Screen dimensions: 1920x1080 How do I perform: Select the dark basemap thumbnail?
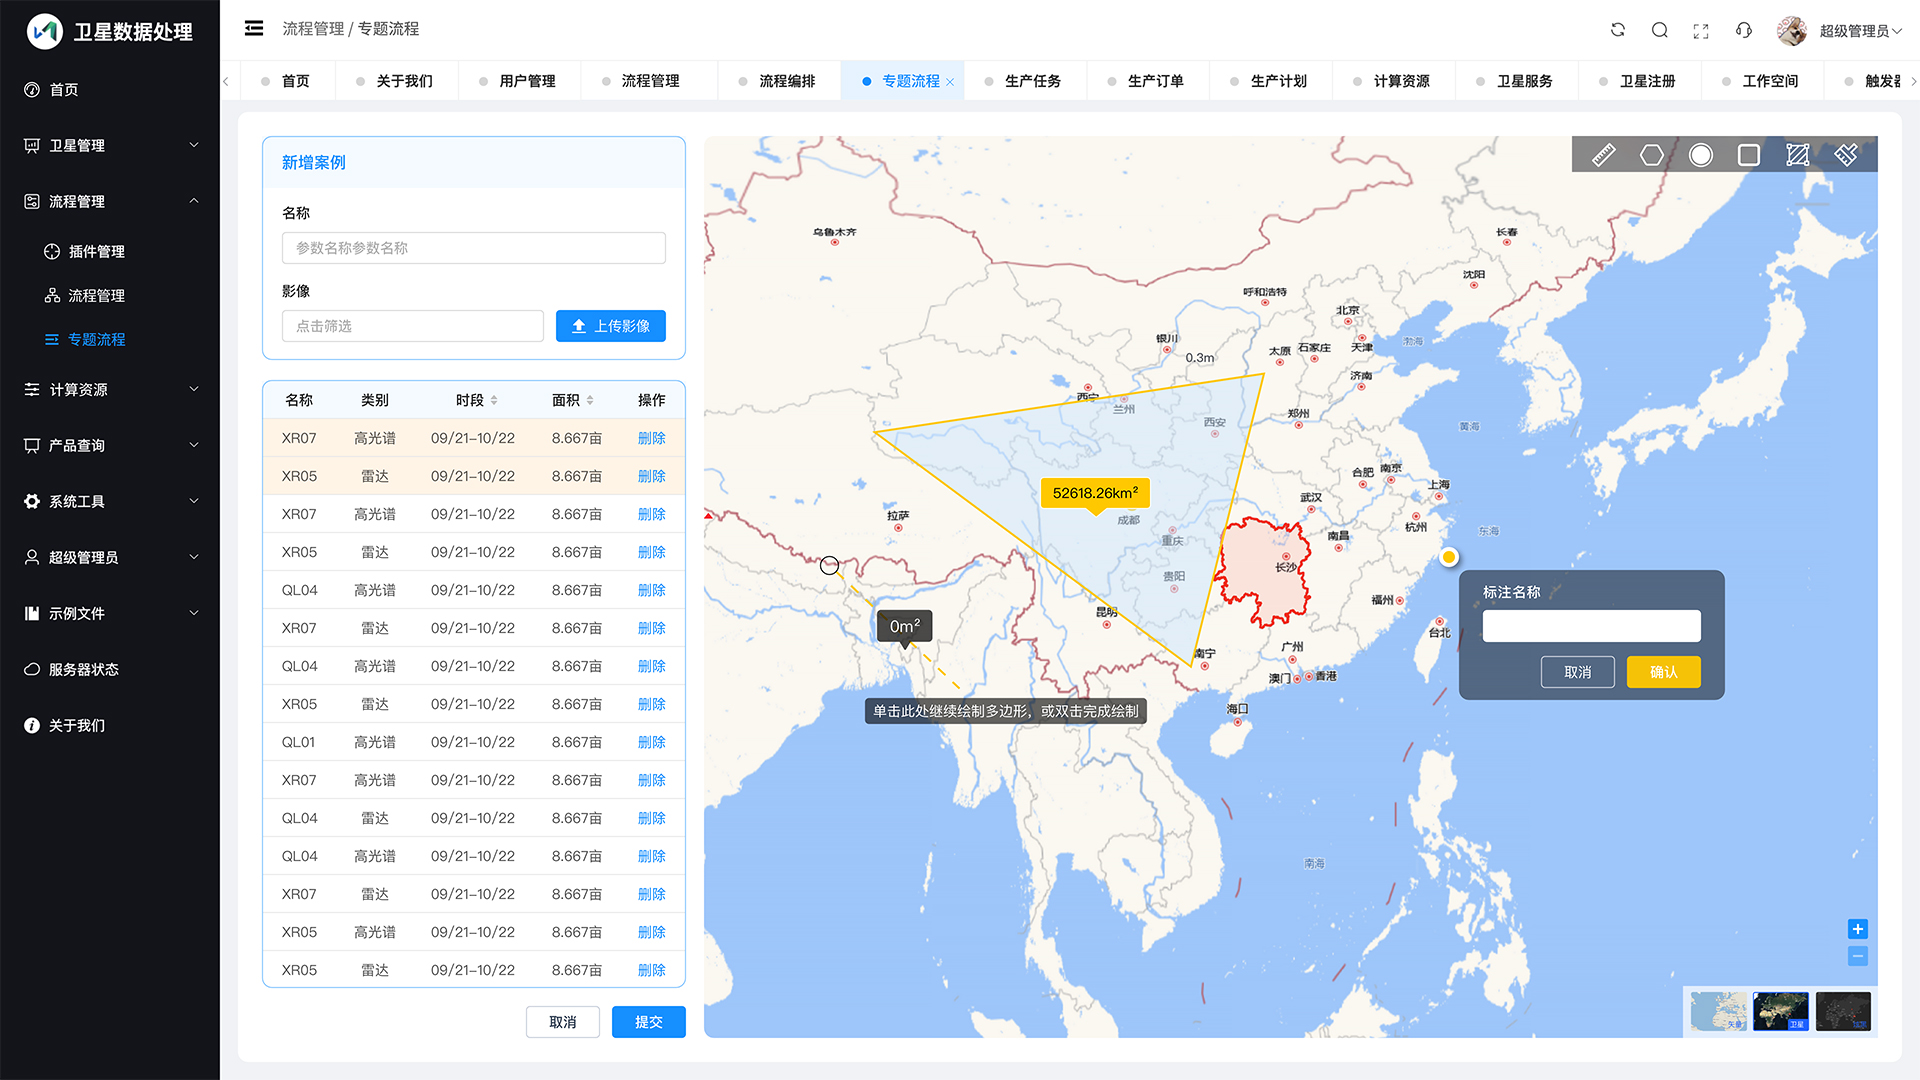coord(1843,1011)
